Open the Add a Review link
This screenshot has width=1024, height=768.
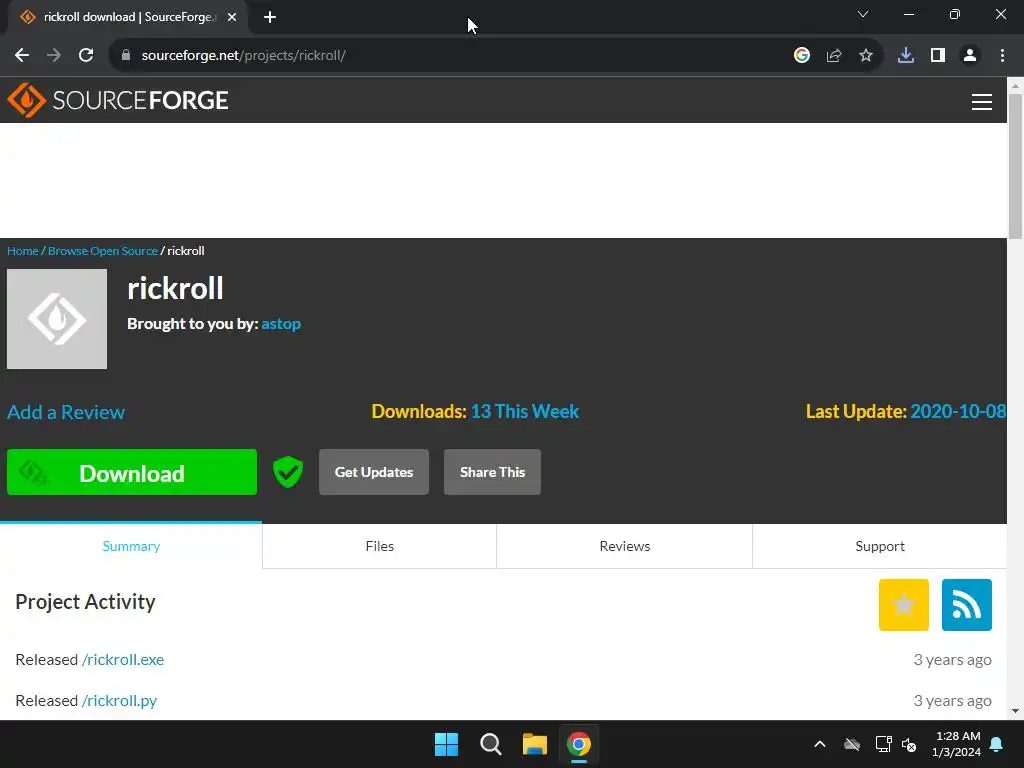[x=66, y=412]
